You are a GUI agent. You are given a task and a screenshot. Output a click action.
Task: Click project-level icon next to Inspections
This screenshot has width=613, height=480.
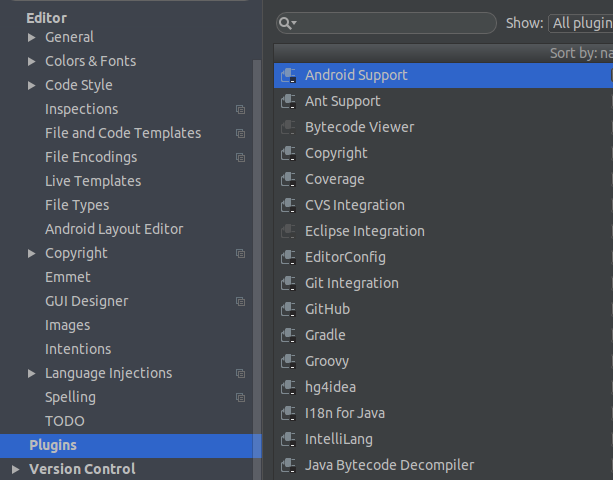pos(240,109)
